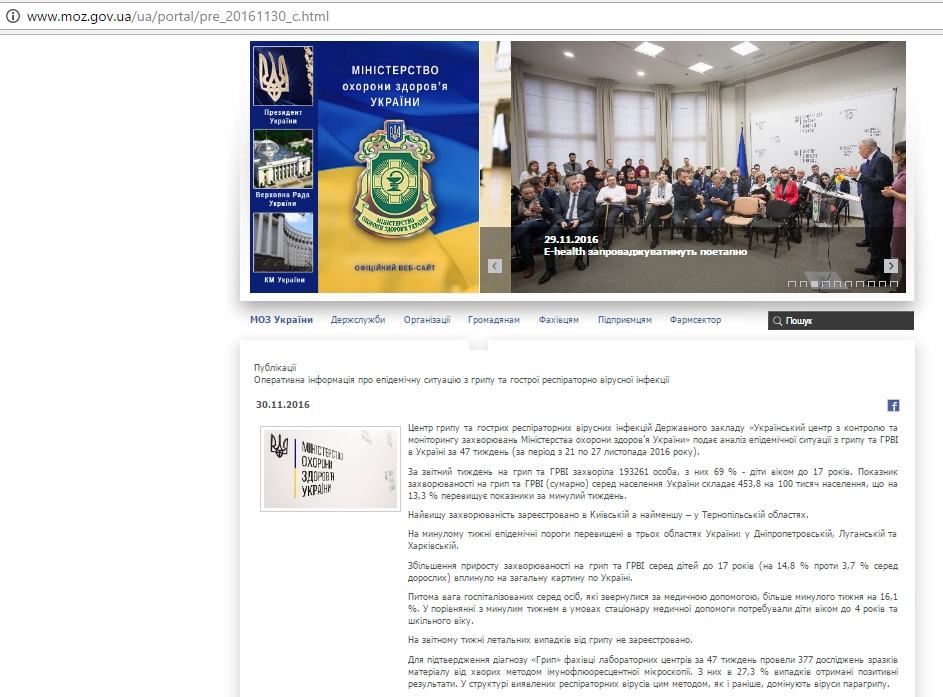The width and height of the screenshot is (943, 697).
Task: Click the 30.11.2016 article date
Action: 283,405
